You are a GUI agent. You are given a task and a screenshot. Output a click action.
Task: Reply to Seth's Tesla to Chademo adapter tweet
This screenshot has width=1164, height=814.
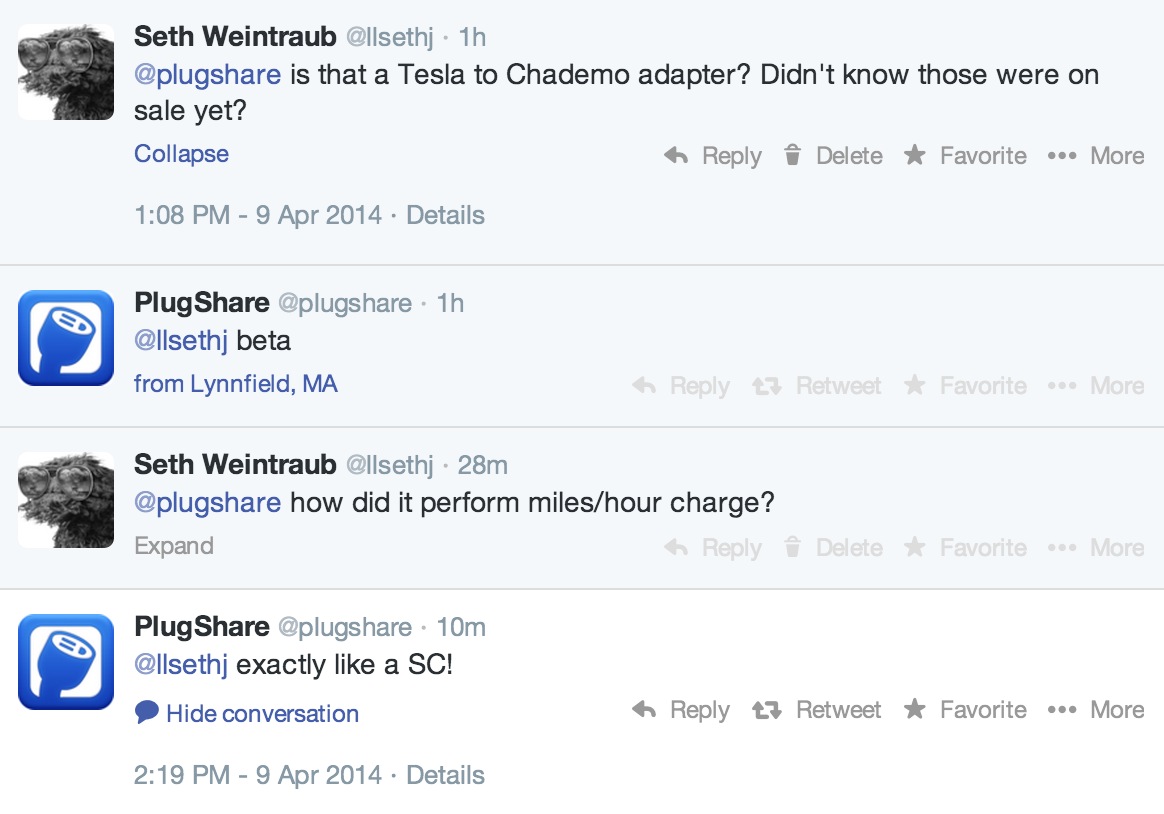713,156
